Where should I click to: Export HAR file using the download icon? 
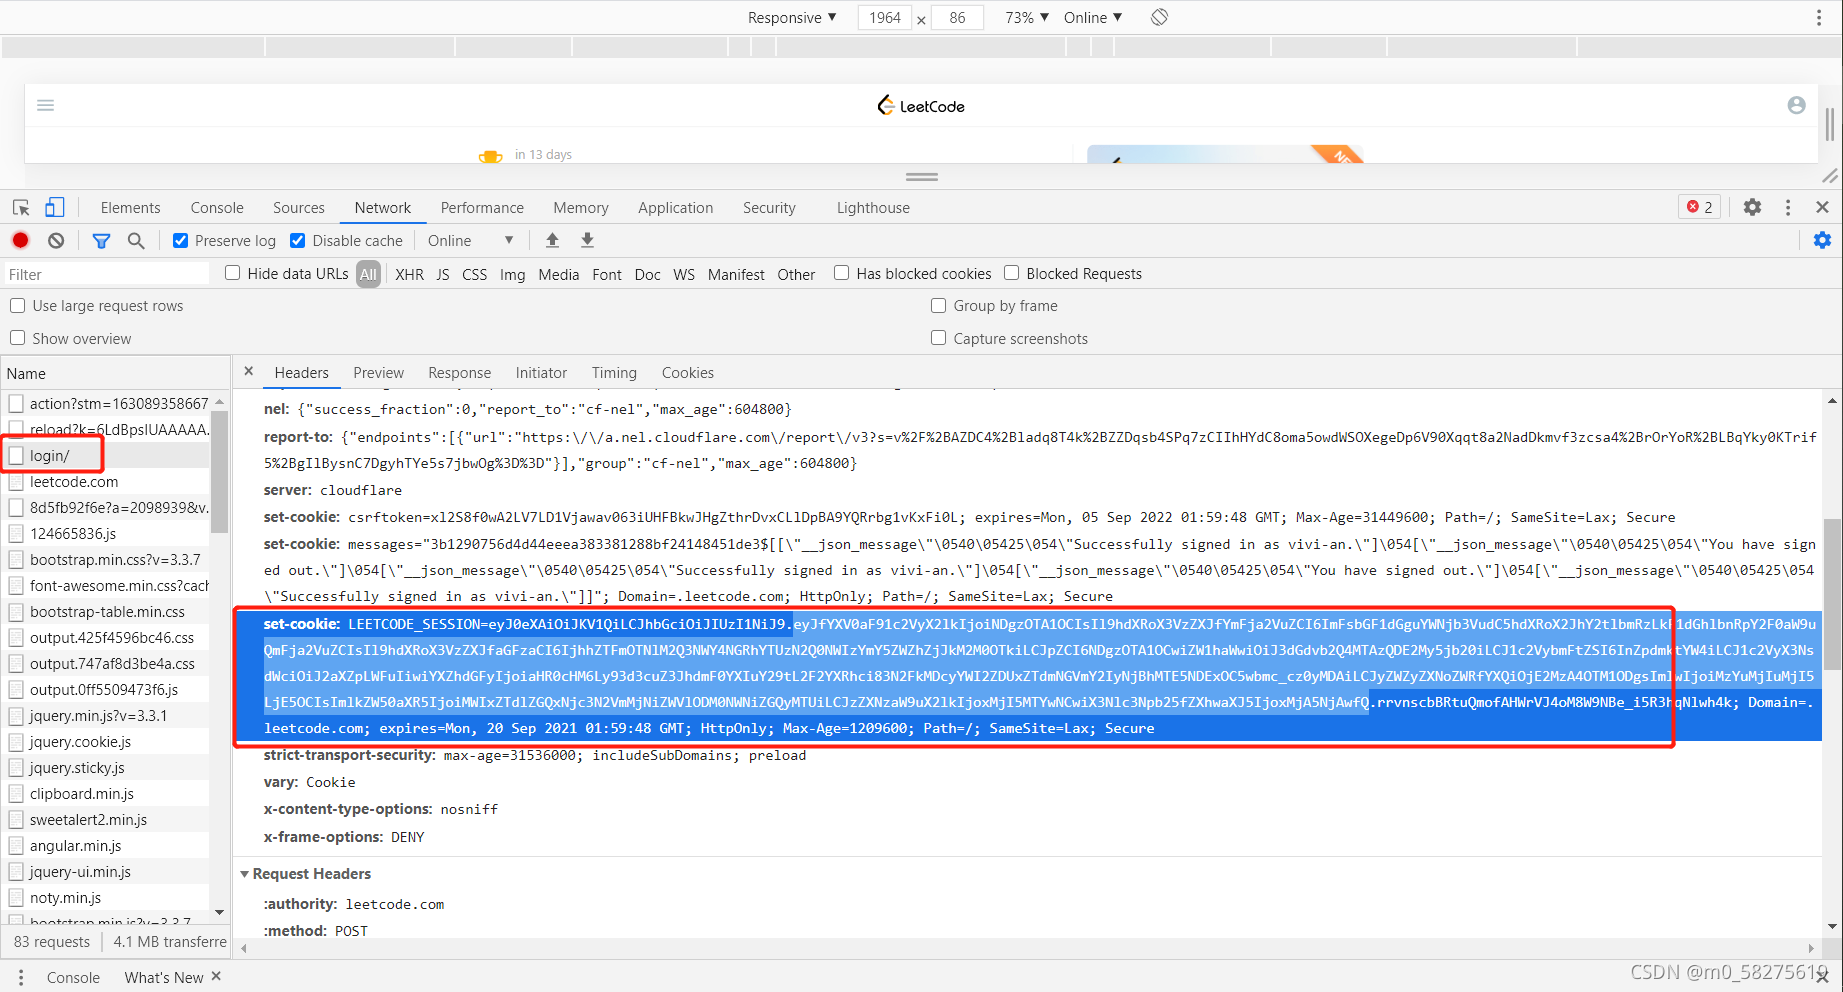[x=587, y=240]
